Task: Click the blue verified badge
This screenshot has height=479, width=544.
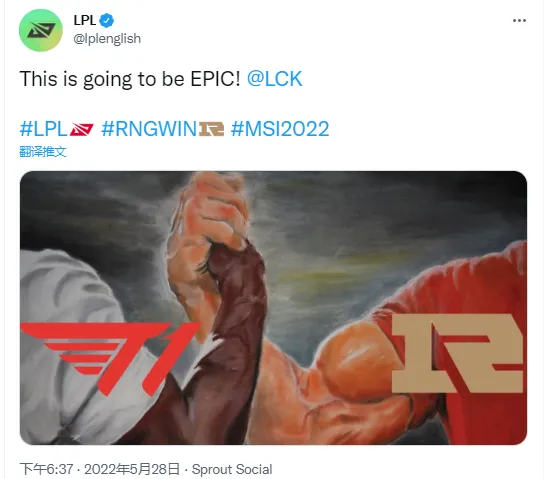Action: coord(107,20)
